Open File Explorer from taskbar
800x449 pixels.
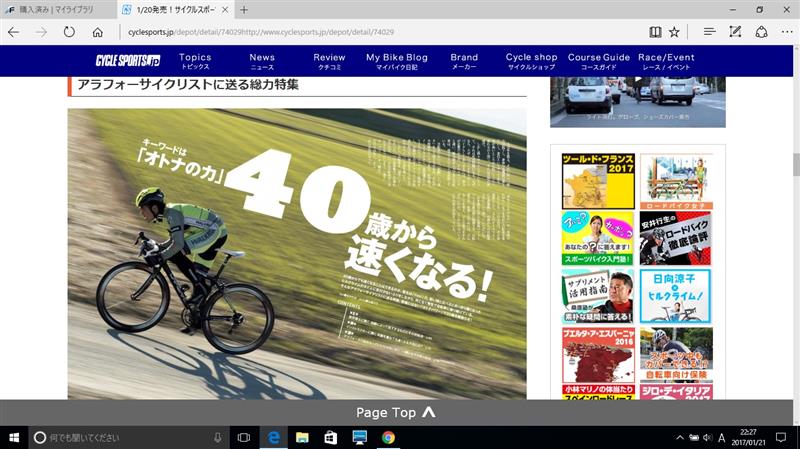point(302,437)
